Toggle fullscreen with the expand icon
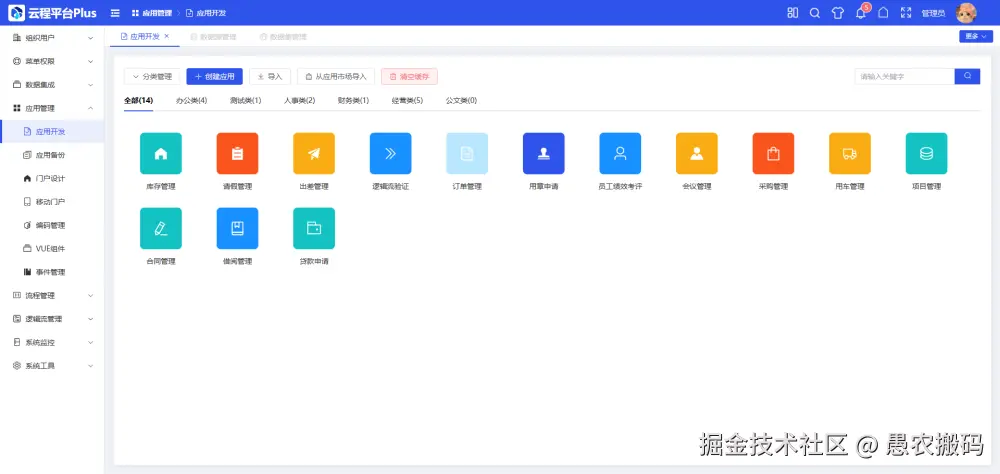The width and height of the screenshot is (1000, 474). [x=906, y=13]
